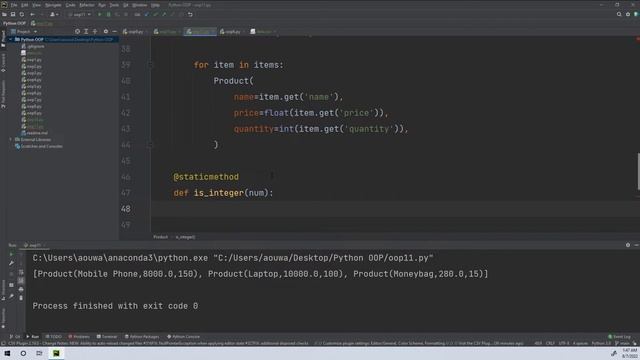
Task: Click the Print icon in Run panel
Action: [x=21, y=289]
